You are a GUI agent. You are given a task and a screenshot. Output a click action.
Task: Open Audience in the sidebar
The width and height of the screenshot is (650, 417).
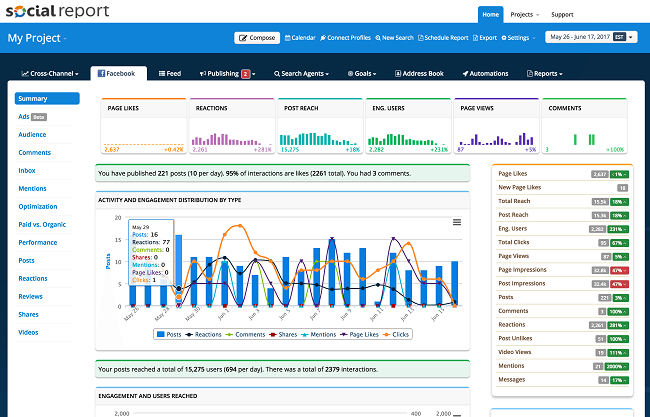click(x=32, y=135)
